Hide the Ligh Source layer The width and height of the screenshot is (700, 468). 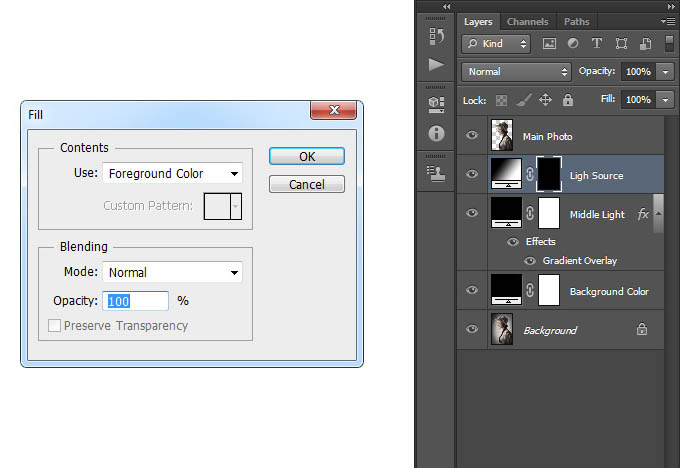tap(472, 174)
